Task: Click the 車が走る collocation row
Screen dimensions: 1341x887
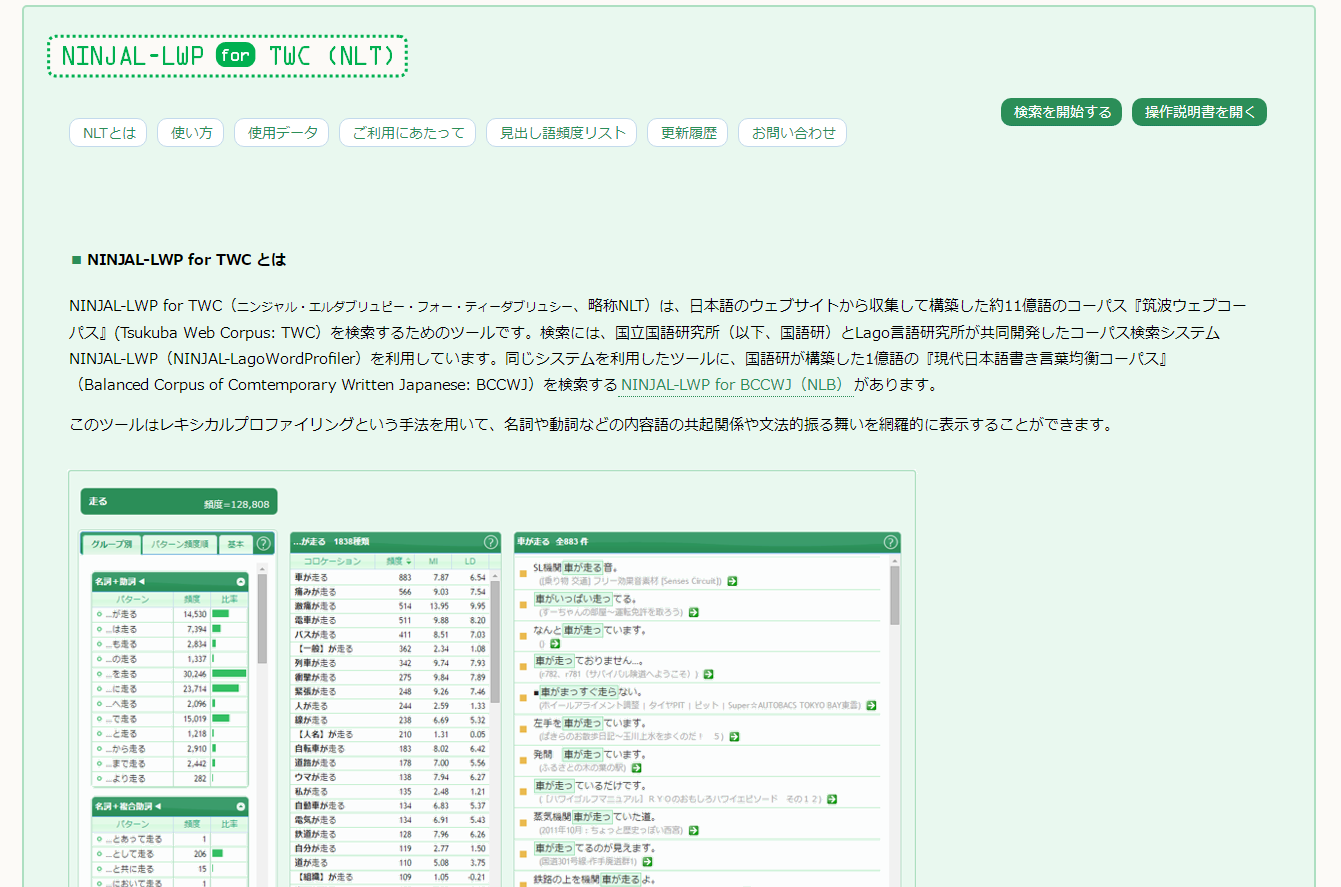Action: (390, 577)
